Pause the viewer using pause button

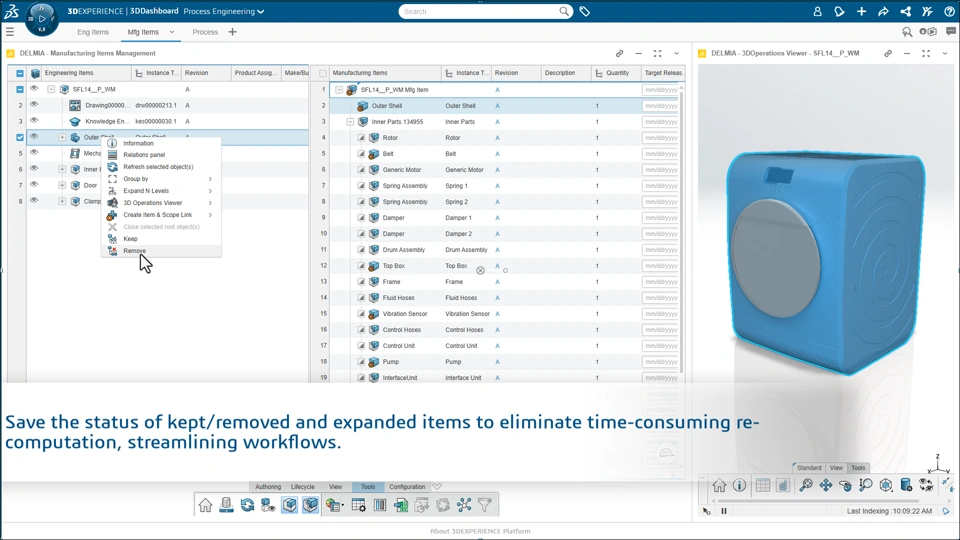pyautogui.click(x=724, y=511)
